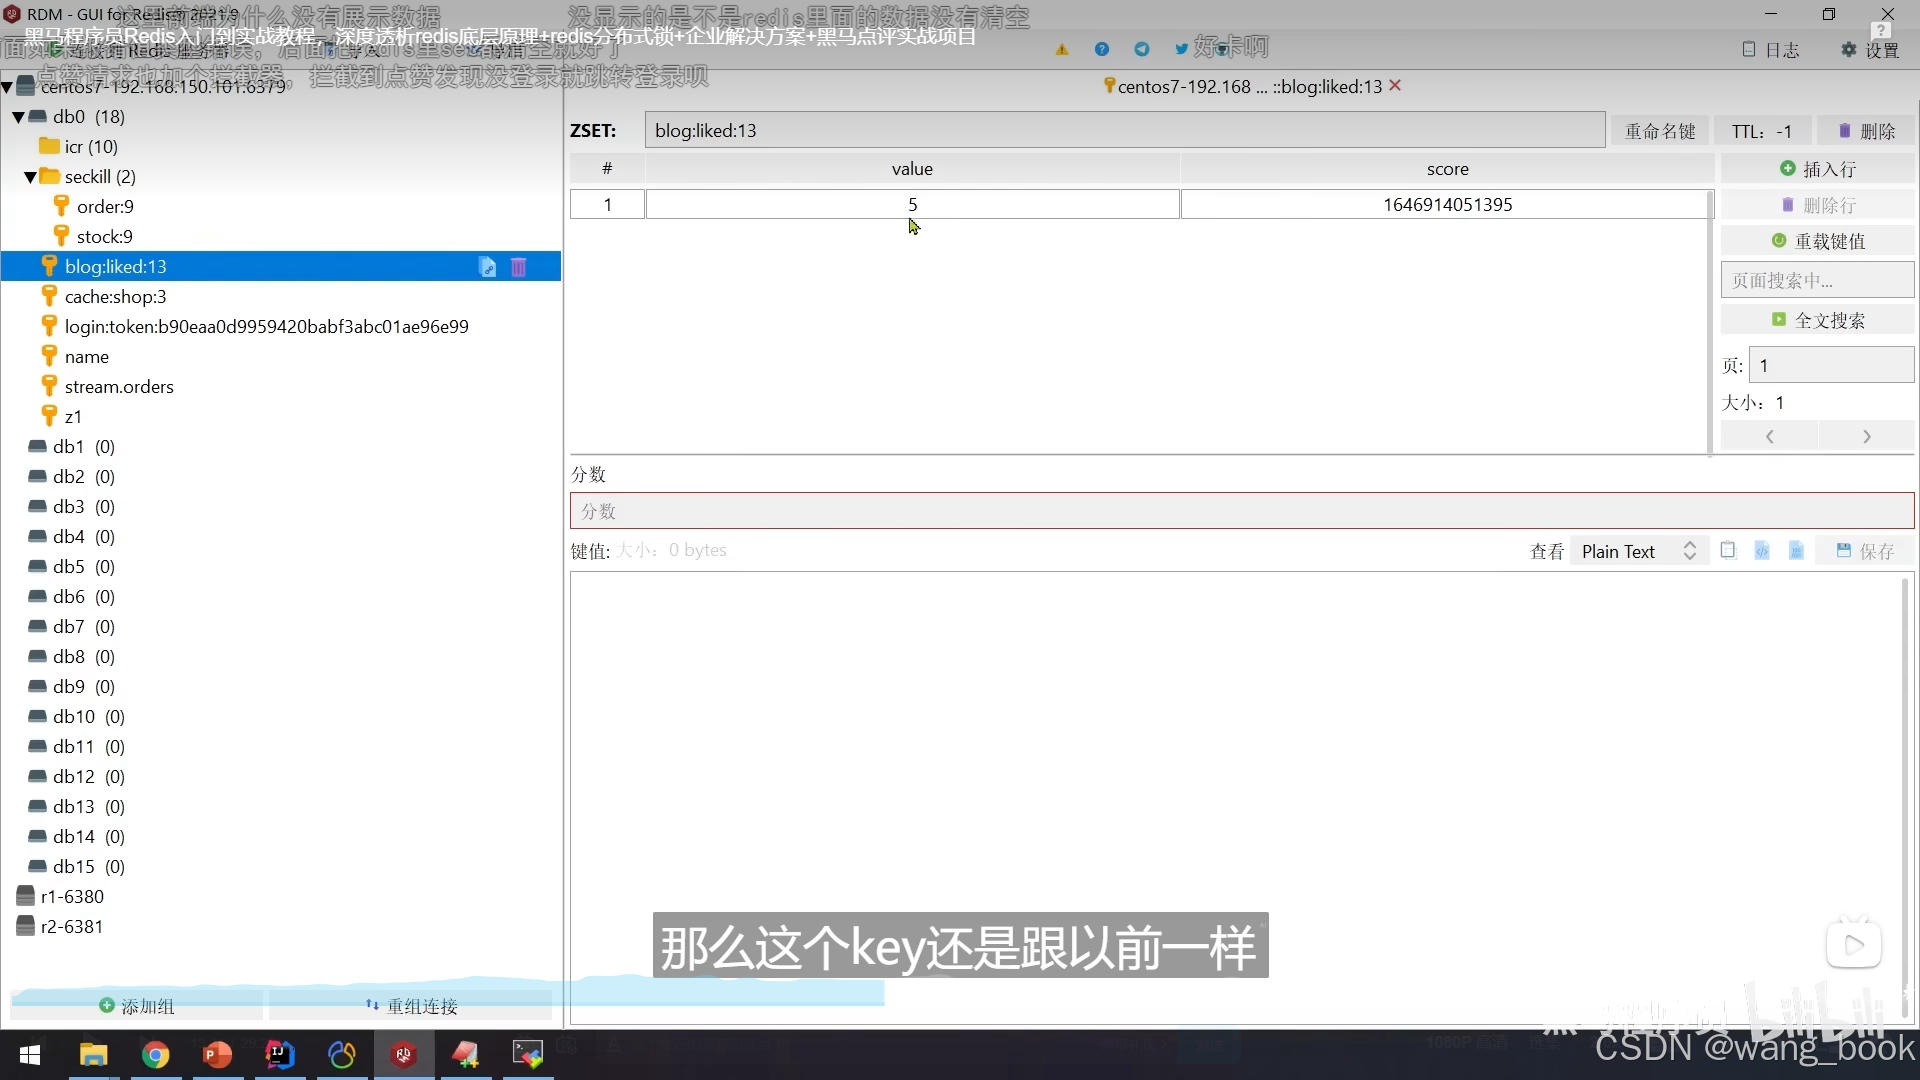Screen dimensions: 1920x1080
Task: Click the binary-file icon left of 保存
Action: pyautogui.click(x=1796, y=550)
